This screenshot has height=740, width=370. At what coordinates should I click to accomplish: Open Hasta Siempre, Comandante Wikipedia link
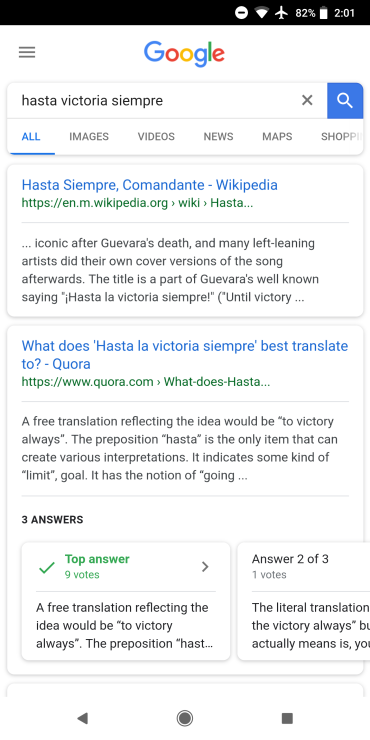150,185
